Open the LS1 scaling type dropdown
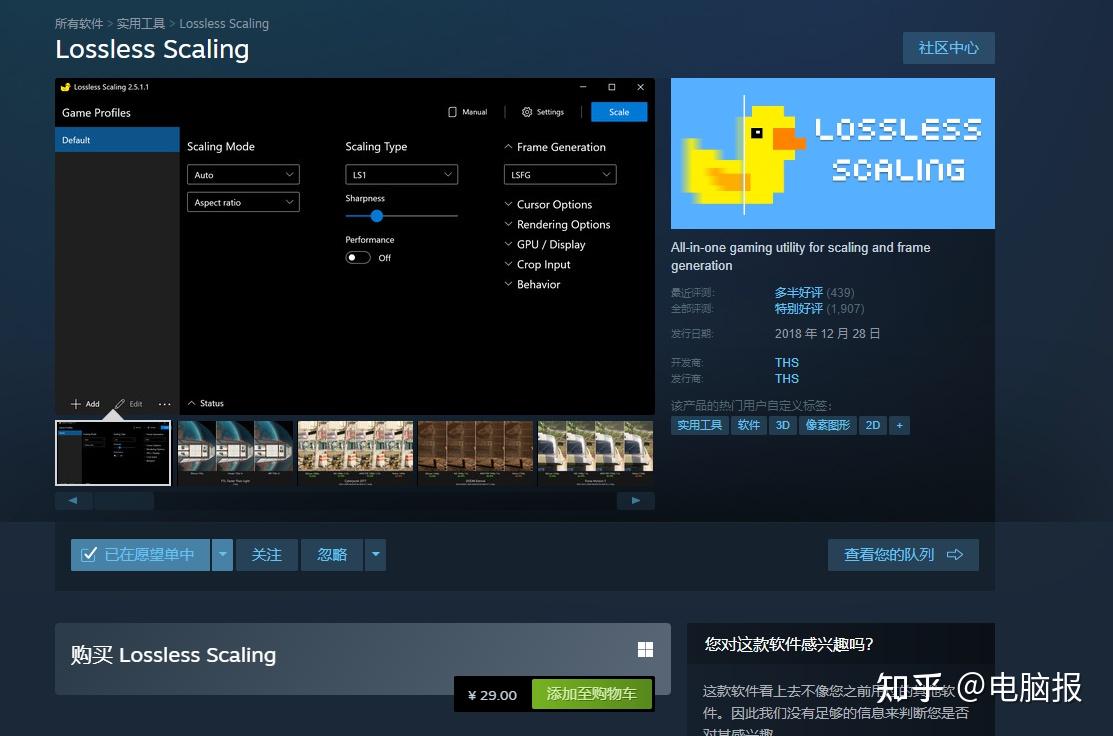 click(402, 175)
